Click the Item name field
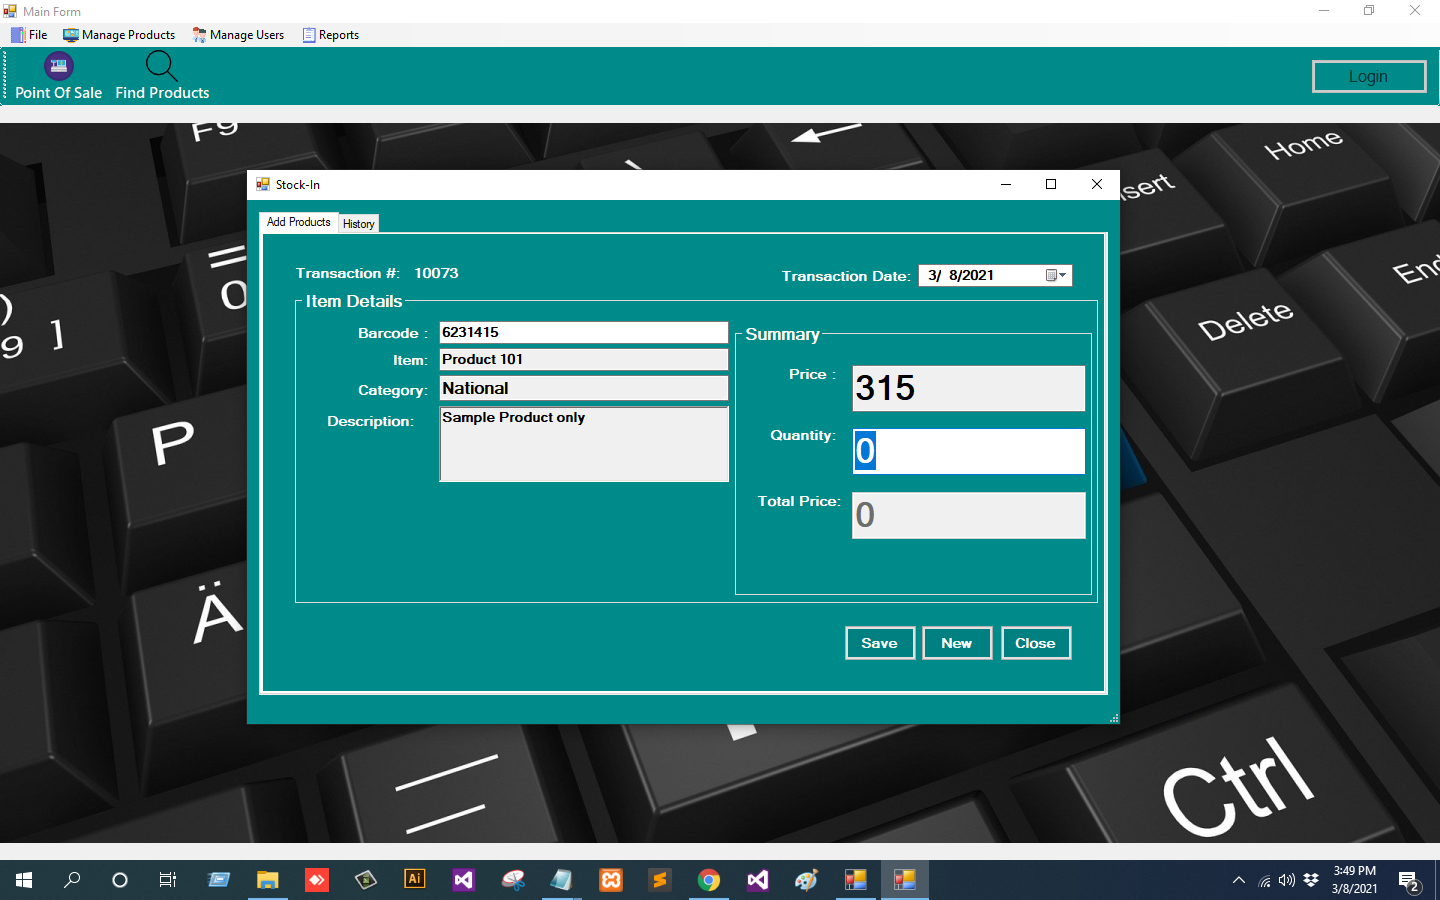1440x900 pixels. [584, 360]
